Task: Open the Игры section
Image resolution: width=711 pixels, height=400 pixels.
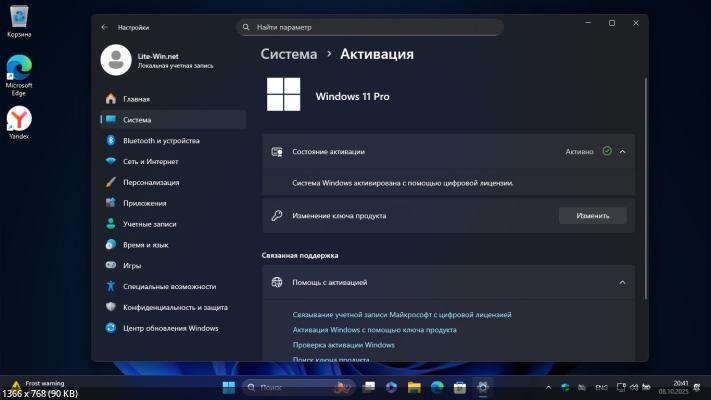Action: 132,266
